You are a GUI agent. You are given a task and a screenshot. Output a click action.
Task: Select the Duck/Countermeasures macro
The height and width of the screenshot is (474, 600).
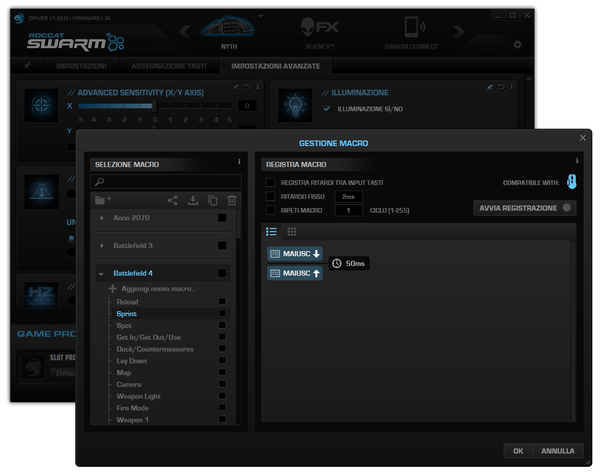pyautogui.click(x=155, y=349)
